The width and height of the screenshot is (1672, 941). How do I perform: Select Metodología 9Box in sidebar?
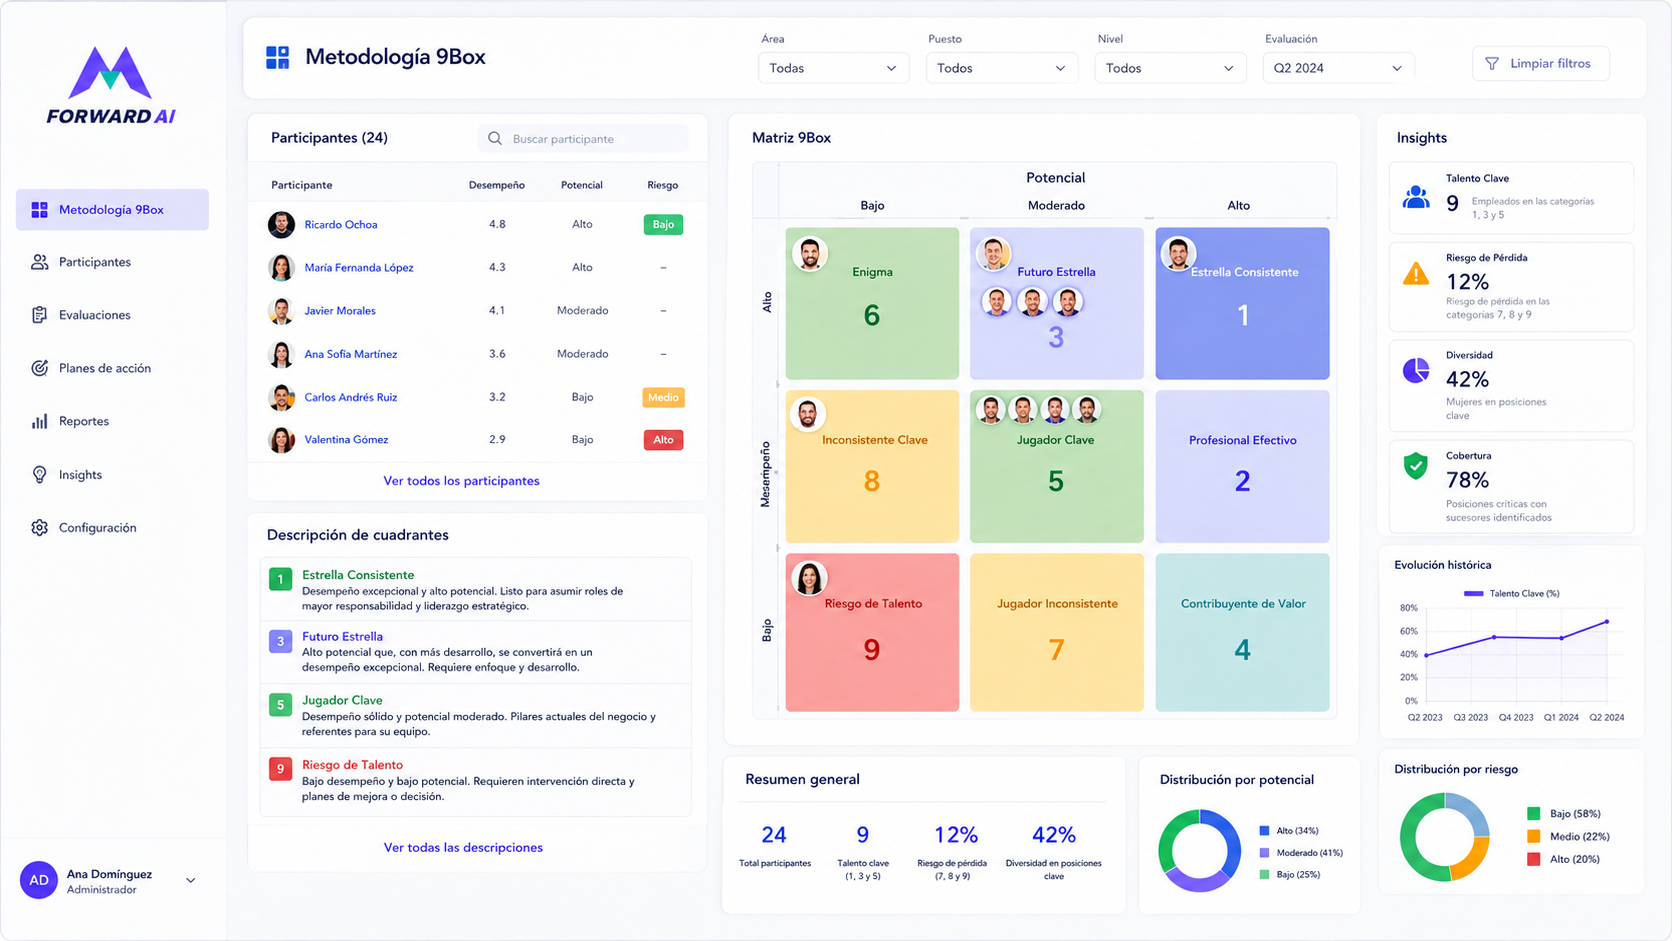112,210
